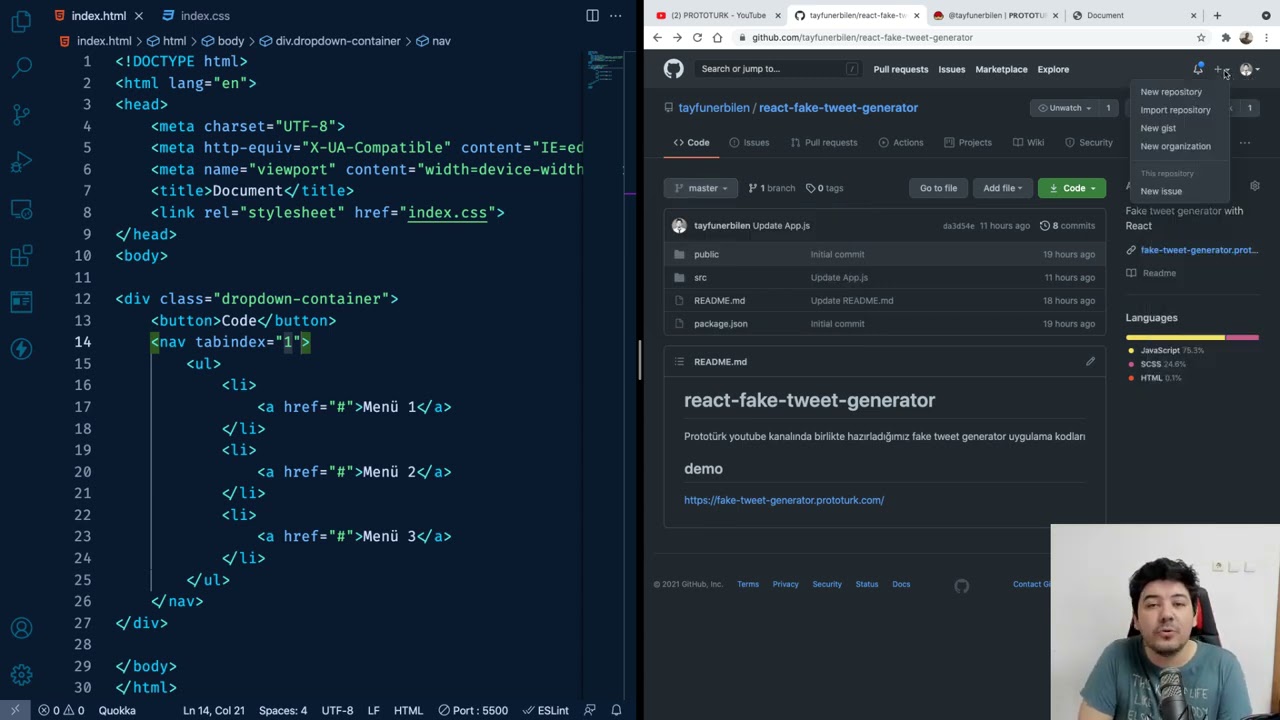Open the VS Code Manage gear icon
The width and height of the screenshot is (1280, 720).
click(x=21, y=675)
